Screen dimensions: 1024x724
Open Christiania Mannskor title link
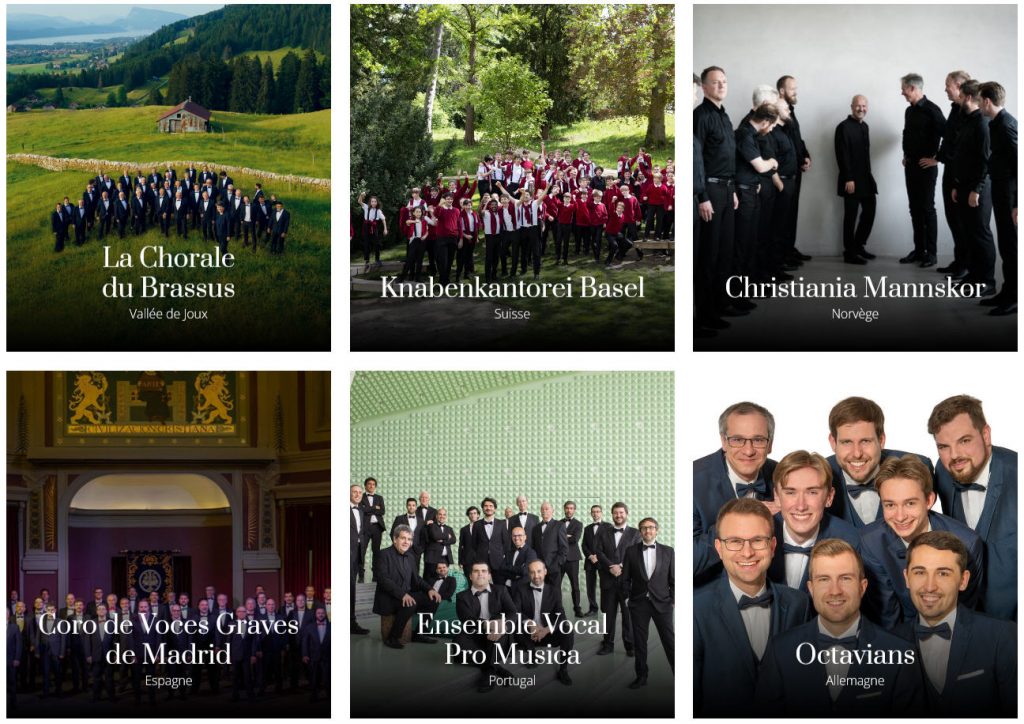point(855,287)
